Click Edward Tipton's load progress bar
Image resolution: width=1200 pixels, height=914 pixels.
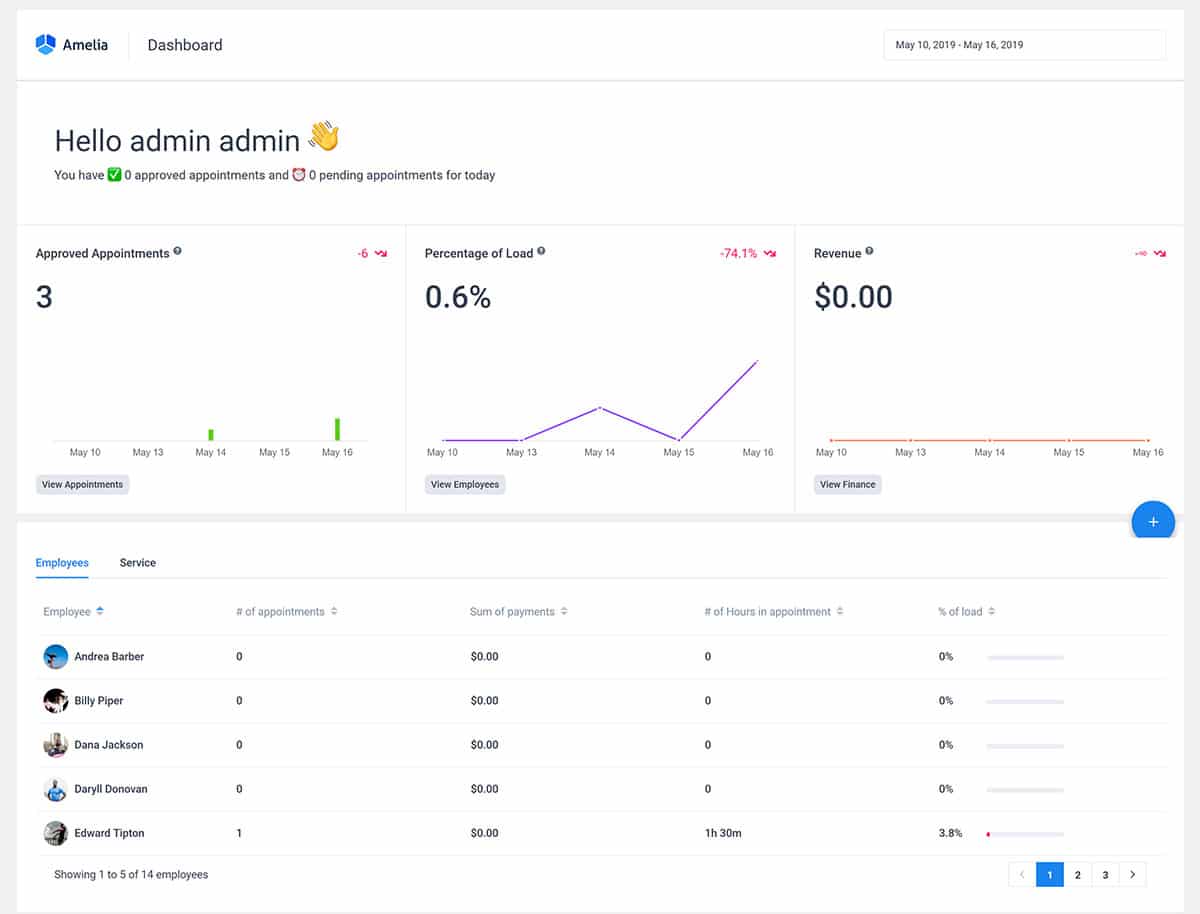point(1025,834)
